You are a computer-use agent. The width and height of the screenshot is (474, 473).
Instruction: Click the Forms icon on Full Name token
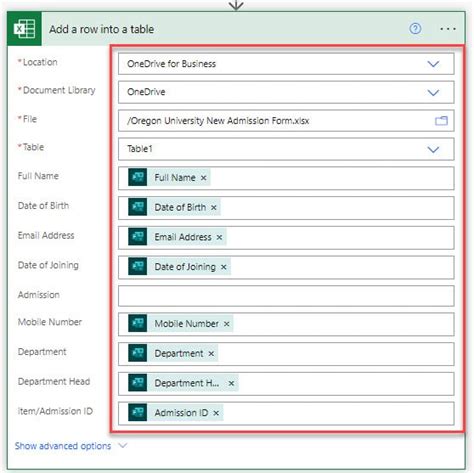coord(138,177)
